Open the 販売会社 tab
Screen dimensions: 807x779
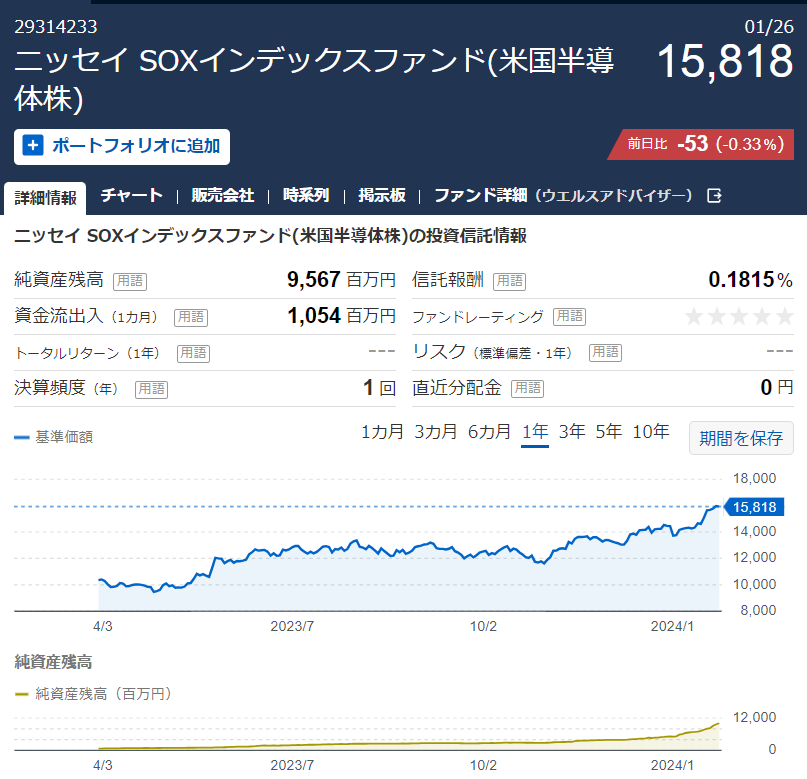[223, 196]
